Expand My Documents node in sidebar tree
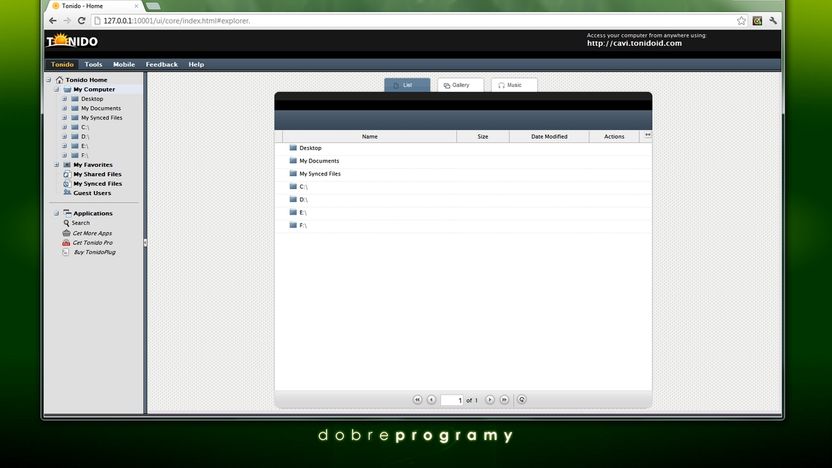The width and height of the screenshot is (832, 468). (65, 108)
